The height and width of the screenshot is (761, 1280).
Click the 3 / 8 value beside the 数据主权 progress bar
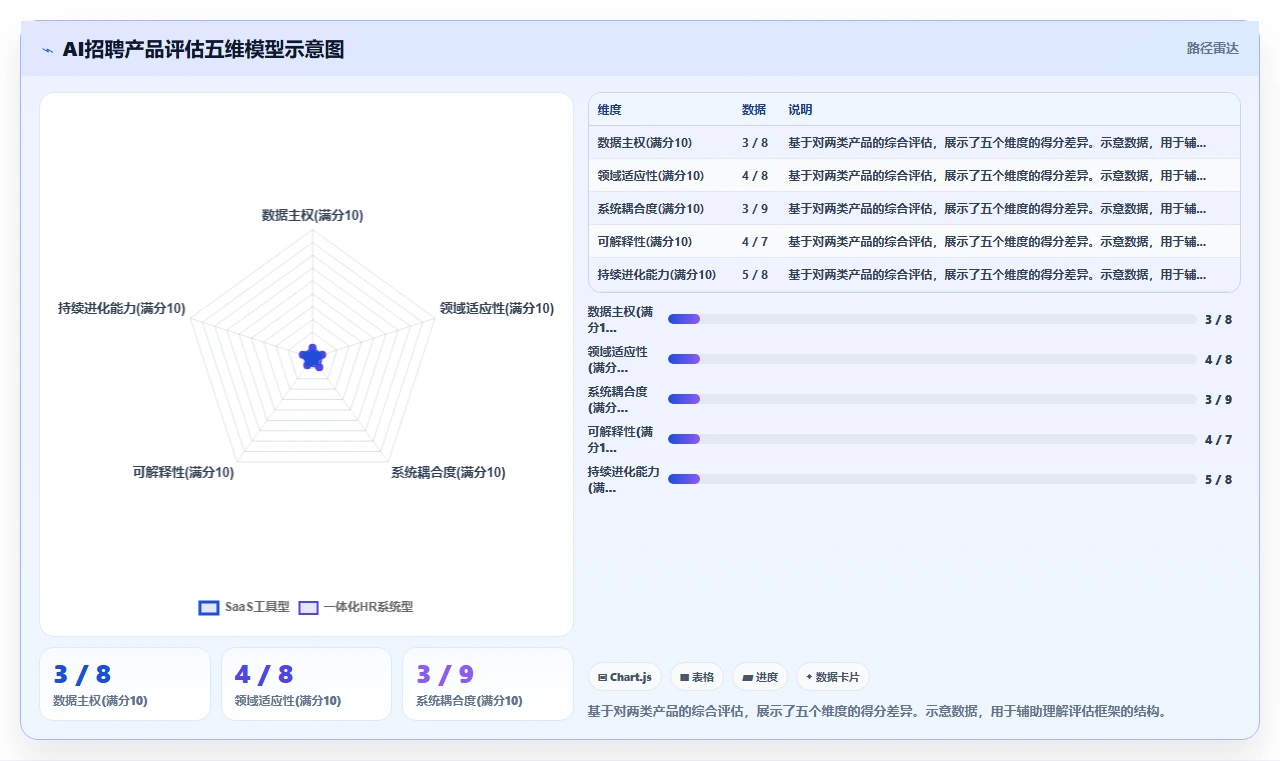click(x=1218, y=320)
